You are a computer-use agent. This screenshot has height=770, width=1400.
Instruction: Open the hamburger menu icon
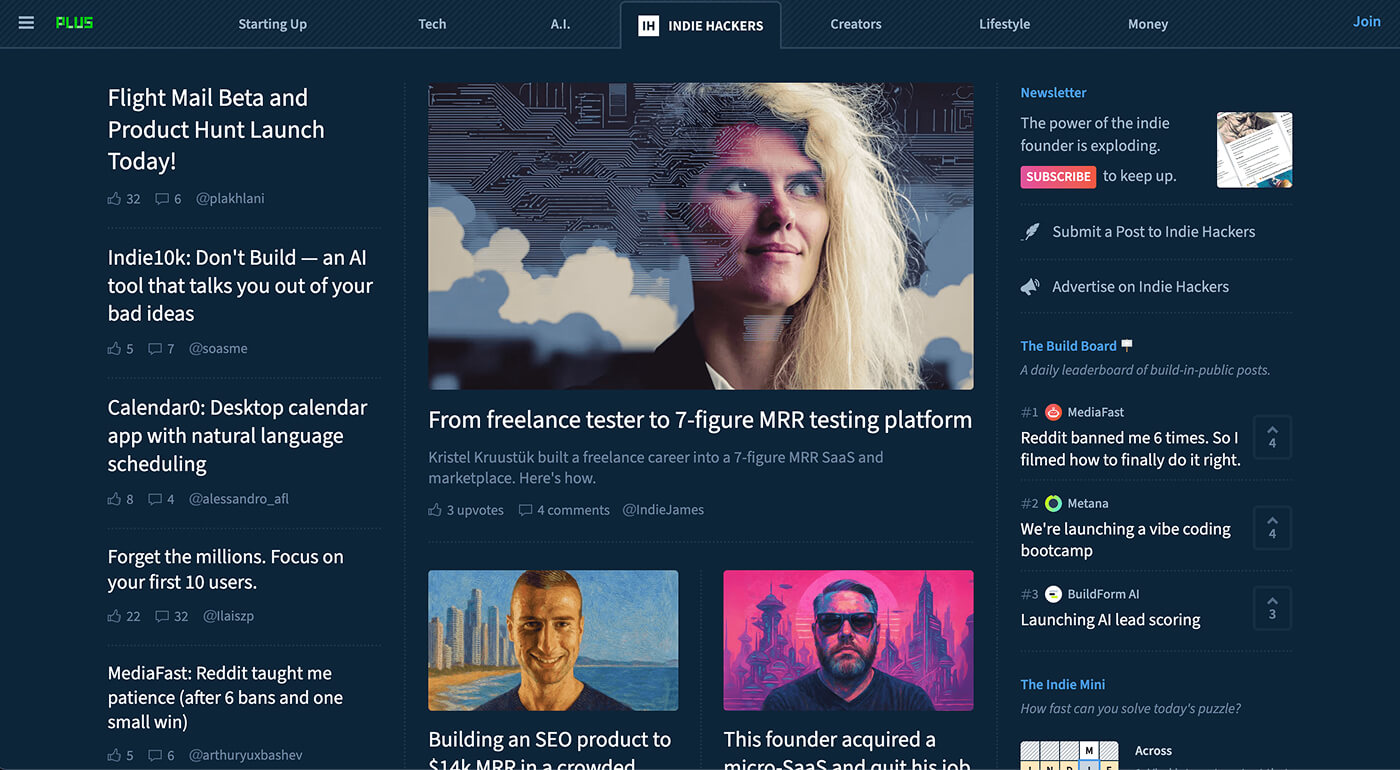coord(26,23)
